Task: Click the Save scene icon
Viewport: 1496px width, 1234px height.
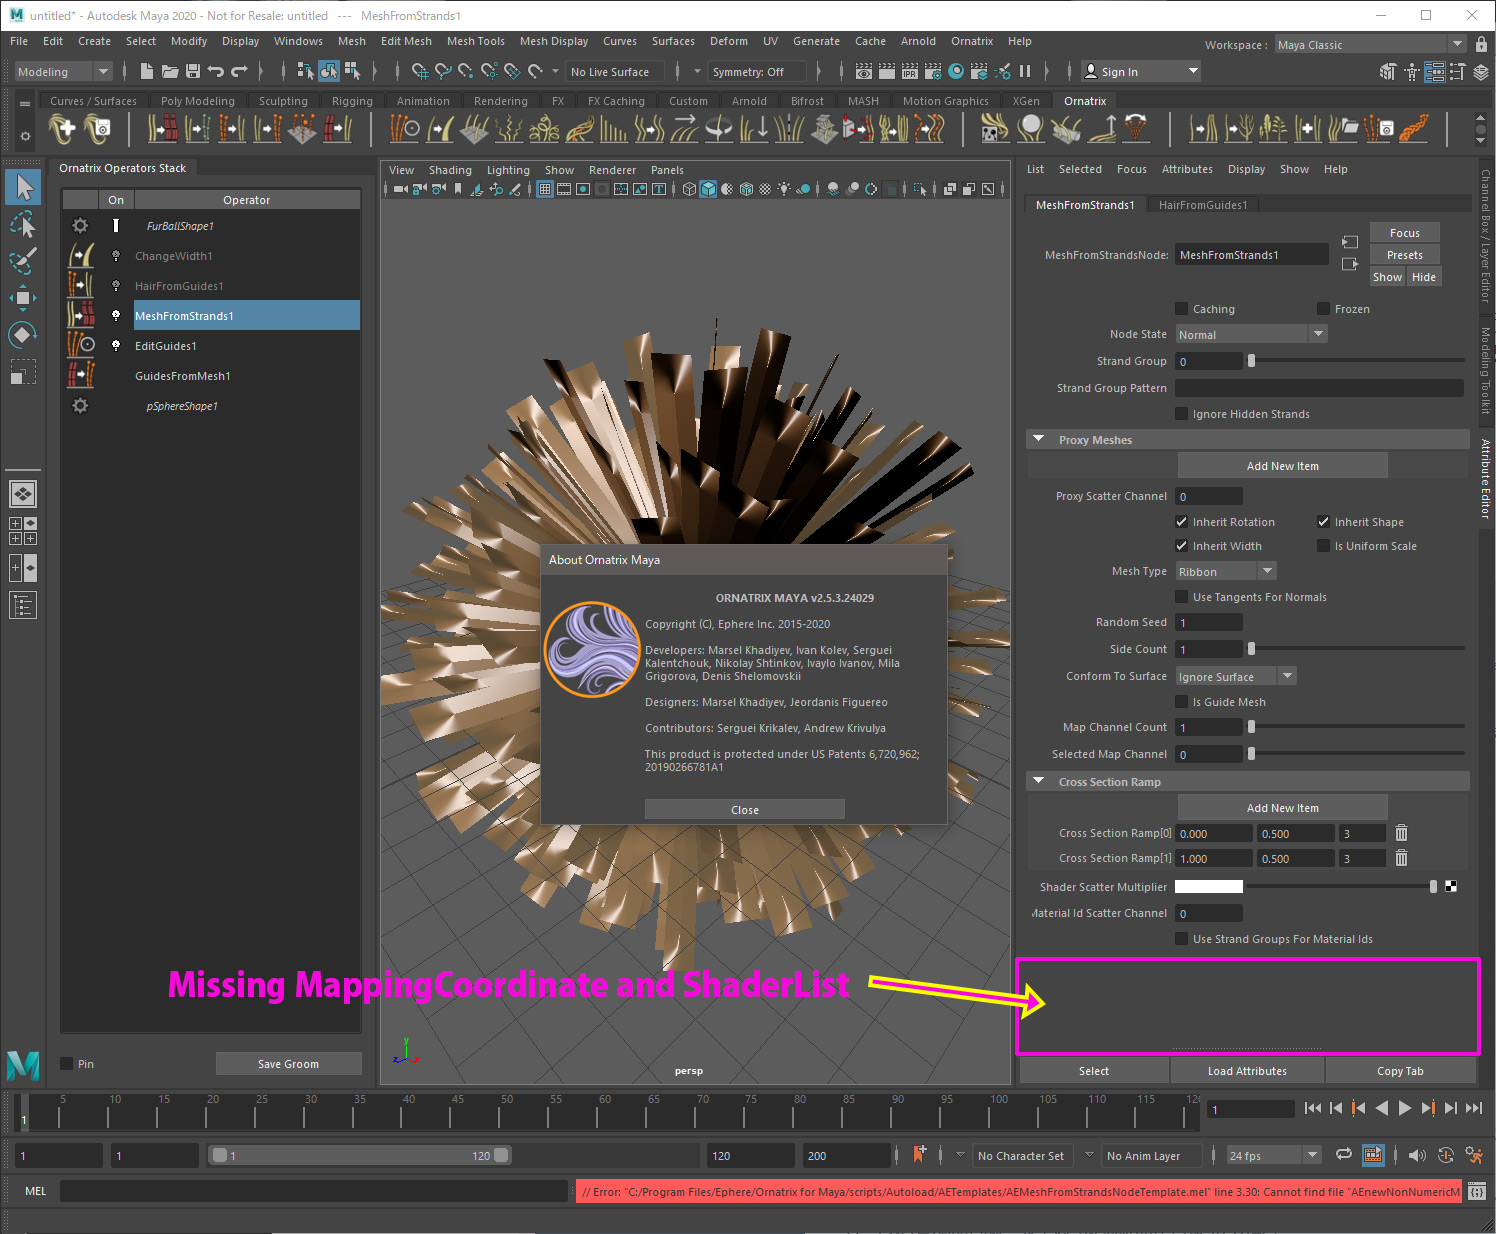Action: [193, 71]
